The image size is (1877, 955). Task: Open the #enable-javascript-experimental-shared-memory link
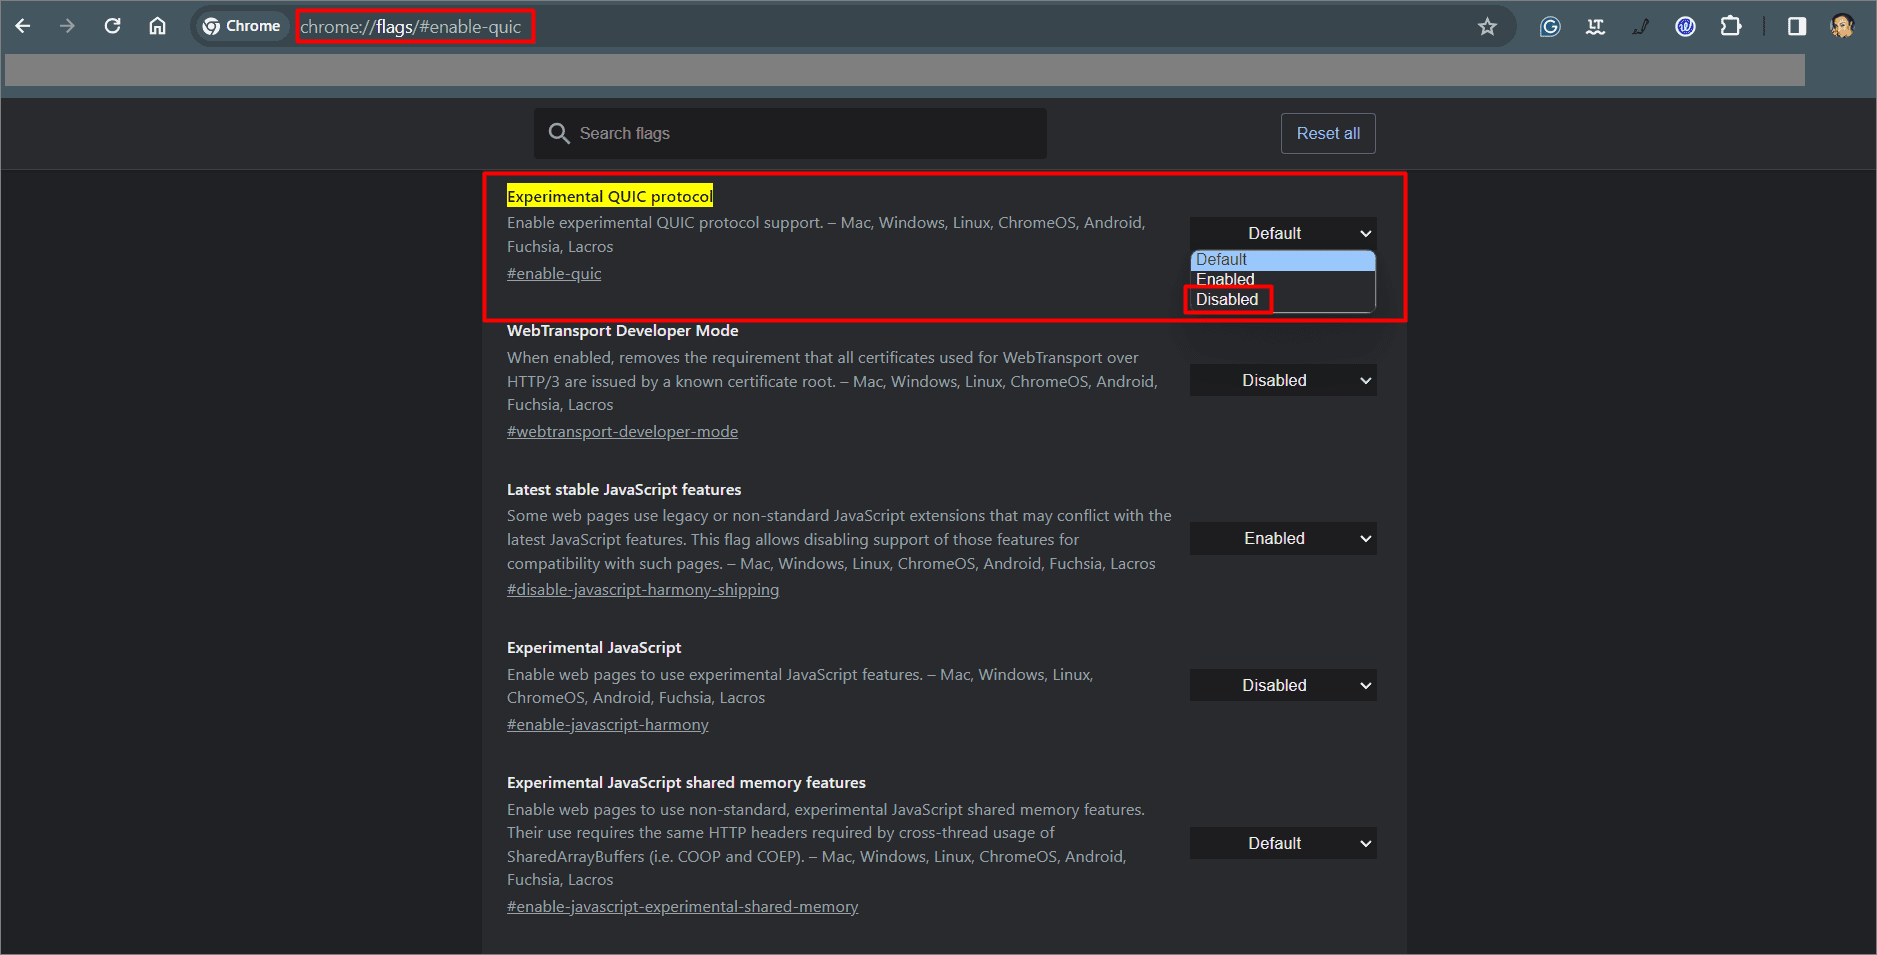click(683, 907)
